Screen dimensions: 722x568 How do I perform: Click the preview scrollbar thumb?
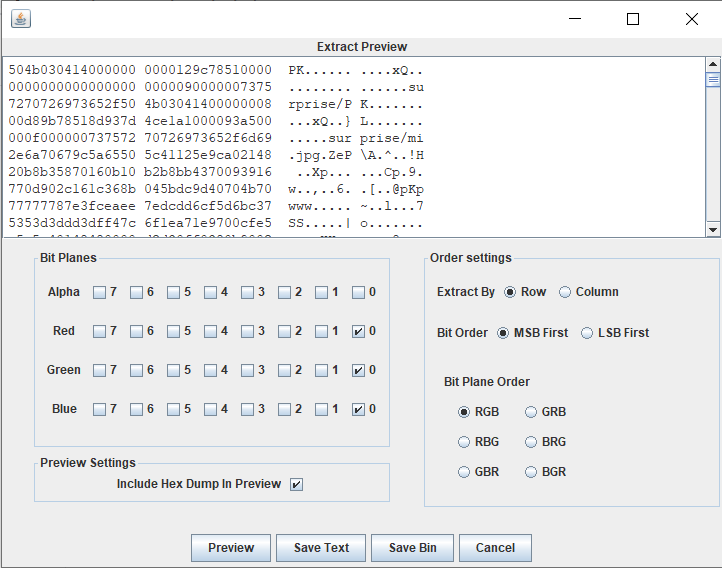(712, 80)
